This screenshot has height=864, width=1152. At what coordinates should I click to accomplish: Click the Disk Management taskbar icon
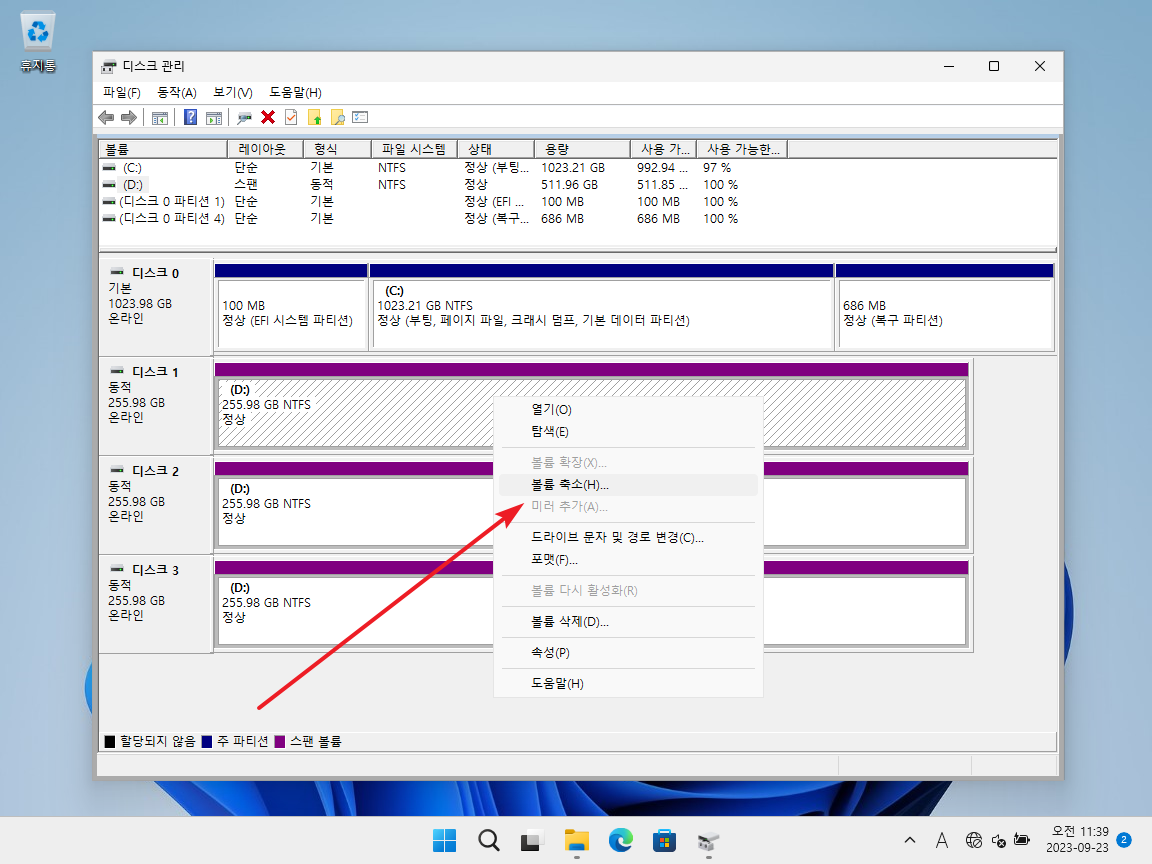708,840
